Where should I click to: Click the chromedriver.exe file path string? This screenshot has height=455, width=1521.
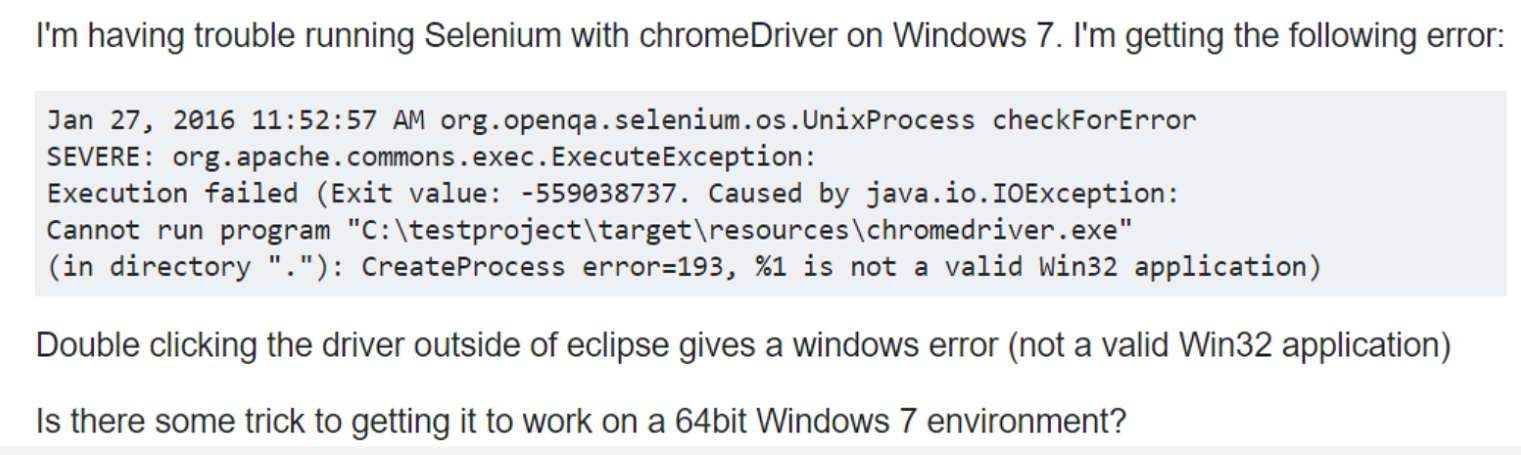(739, 230)
